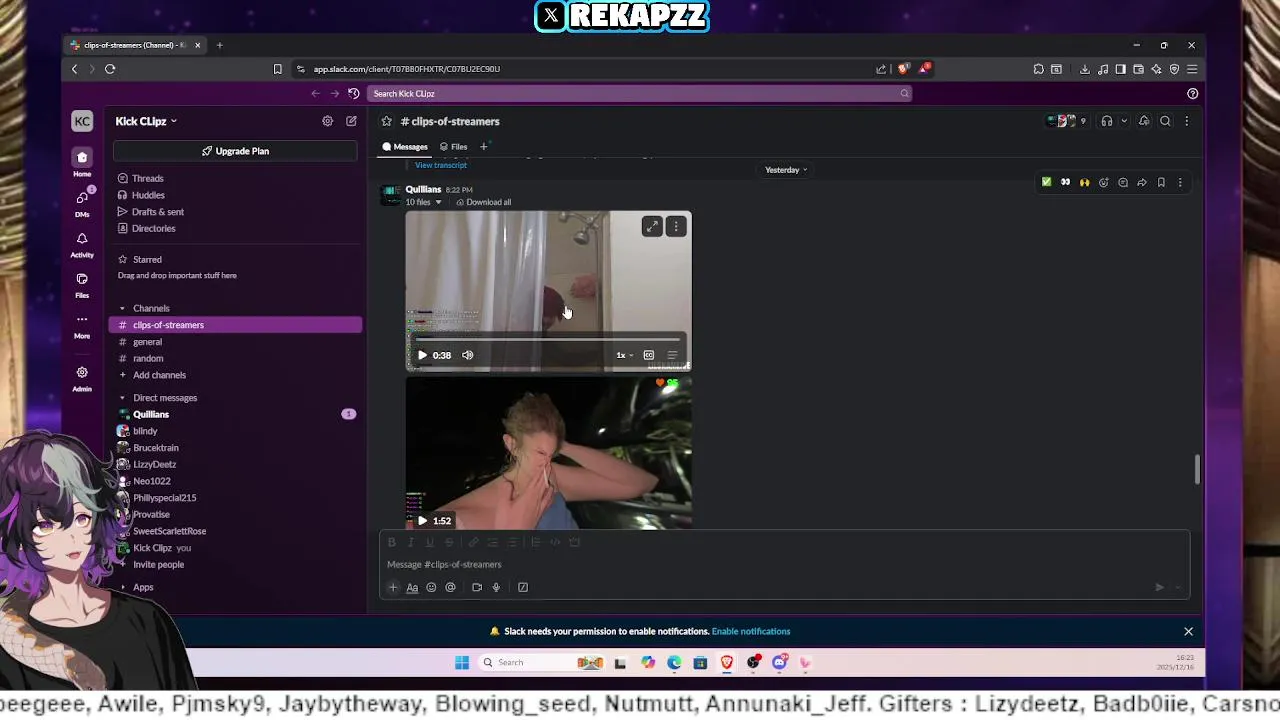Click the Upgrade Plan button
The height and width of the screenshot is (720, 1280).
click(x=235, y=151)
